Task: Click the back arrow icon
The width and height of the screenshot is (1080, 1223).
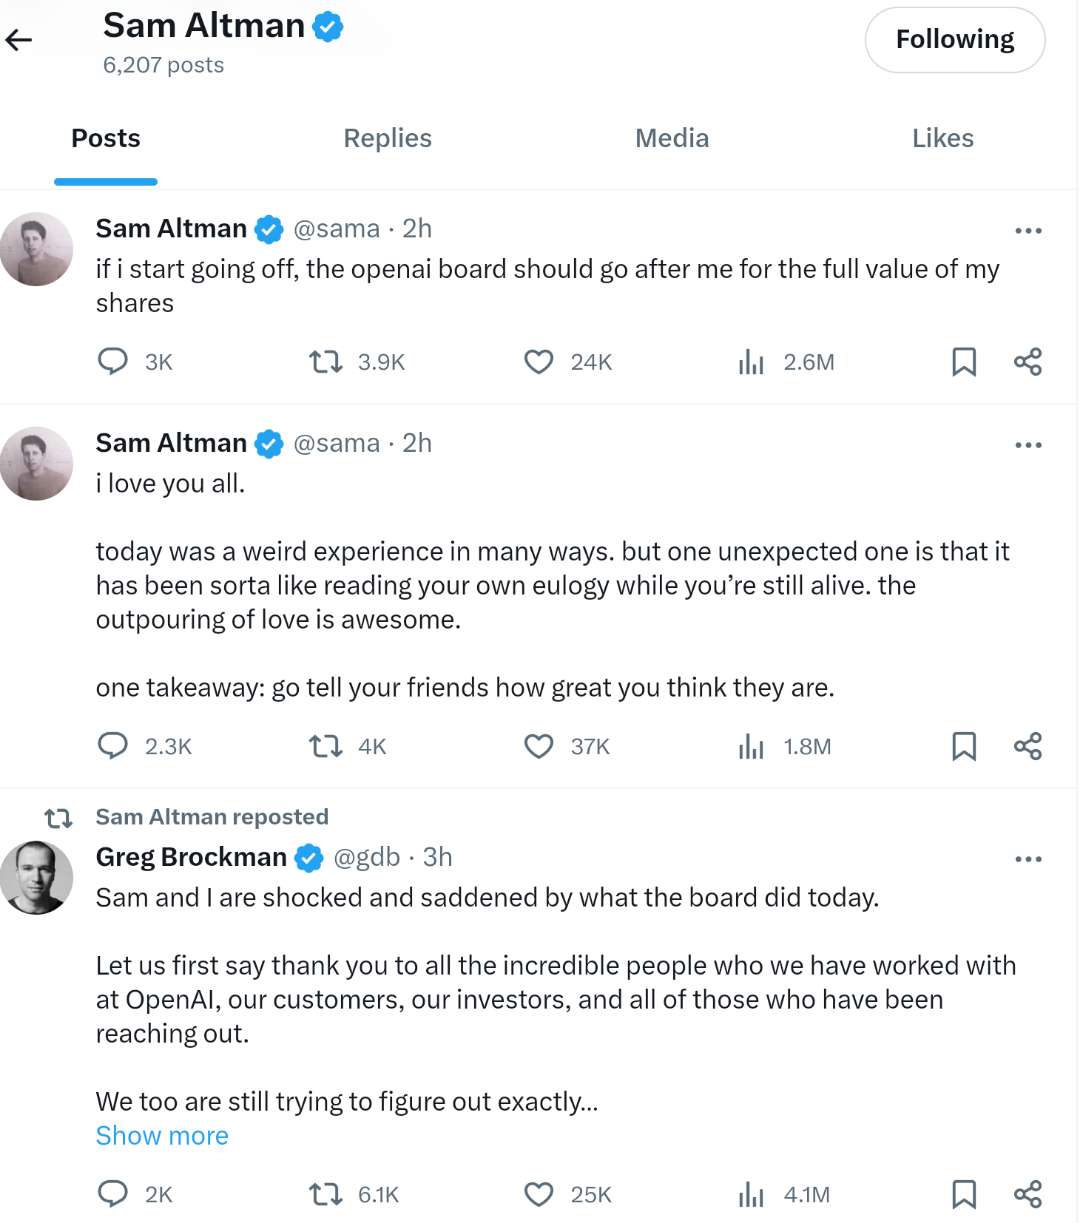Action: click(x=19, y=40)
